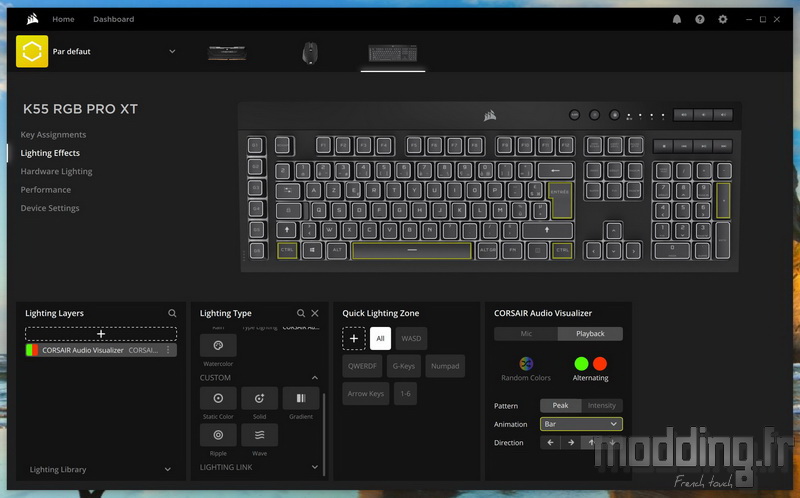This screenshot has width=800, height=498.
Task: Click the spacebar on keyboard preview
Action: (412, 251)
